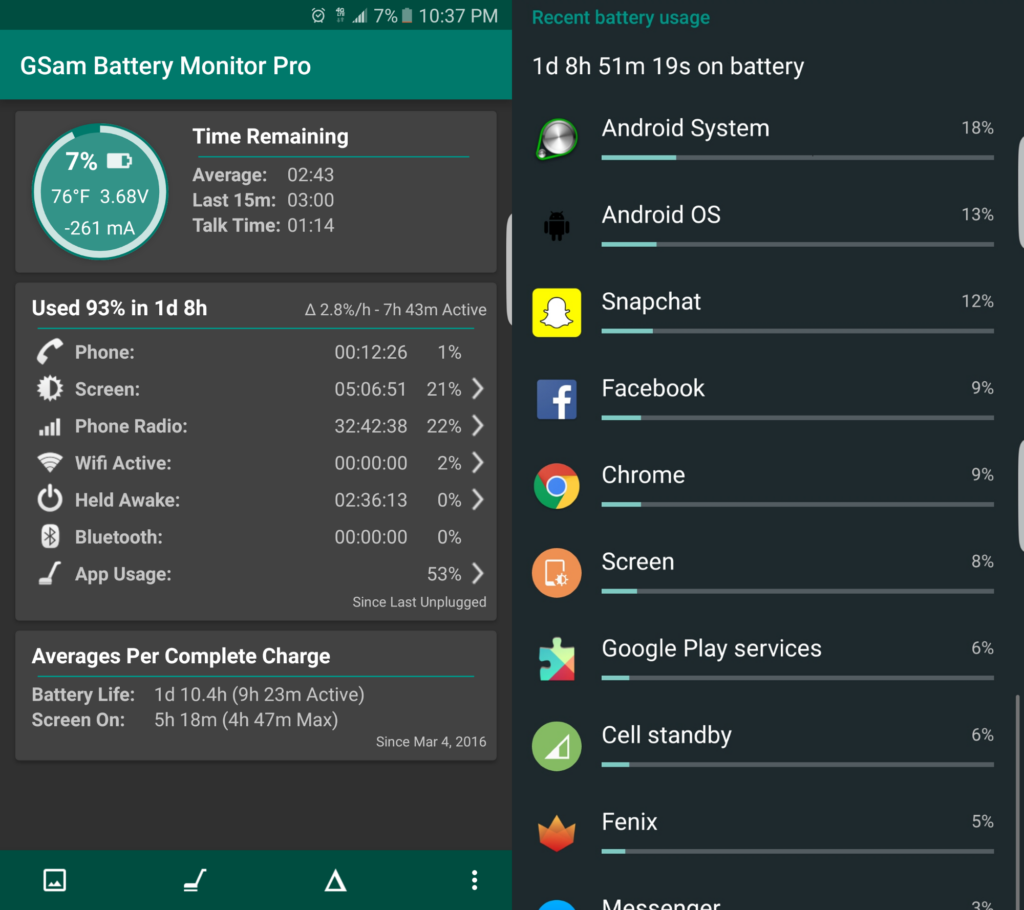Tap 'Since Last Unplugged' label
The height and width of the screenshot is (910, 1024).
coord(419,602)
